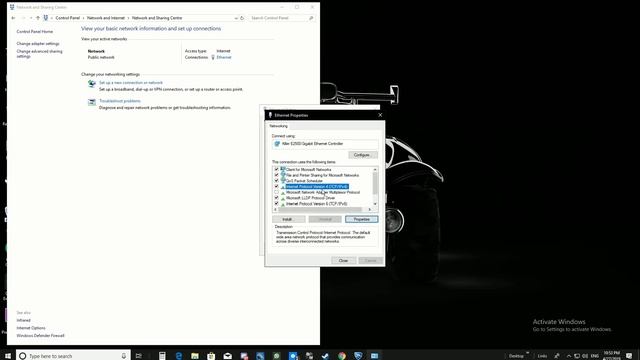Toggle Microsoft LLDP Protocol Driver checkbox
The height and width of the screenshot is (360, 640).
click(x=276, y=198)
